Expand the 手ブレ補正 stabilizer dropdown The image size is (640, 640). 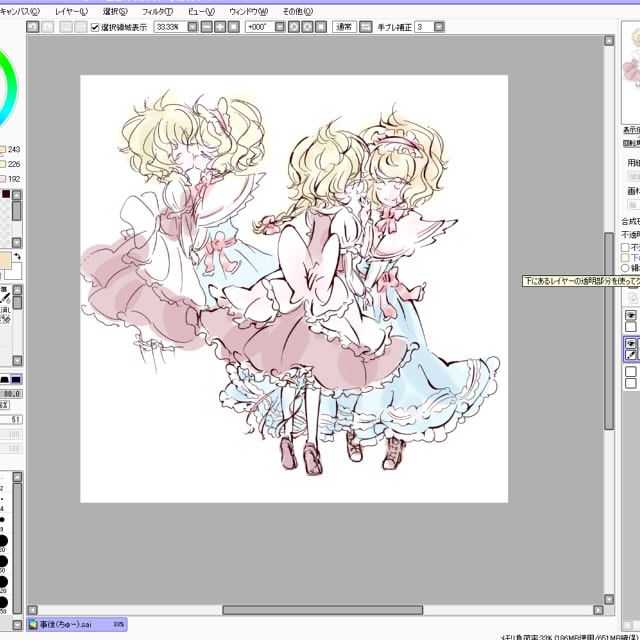click(439, 27)
